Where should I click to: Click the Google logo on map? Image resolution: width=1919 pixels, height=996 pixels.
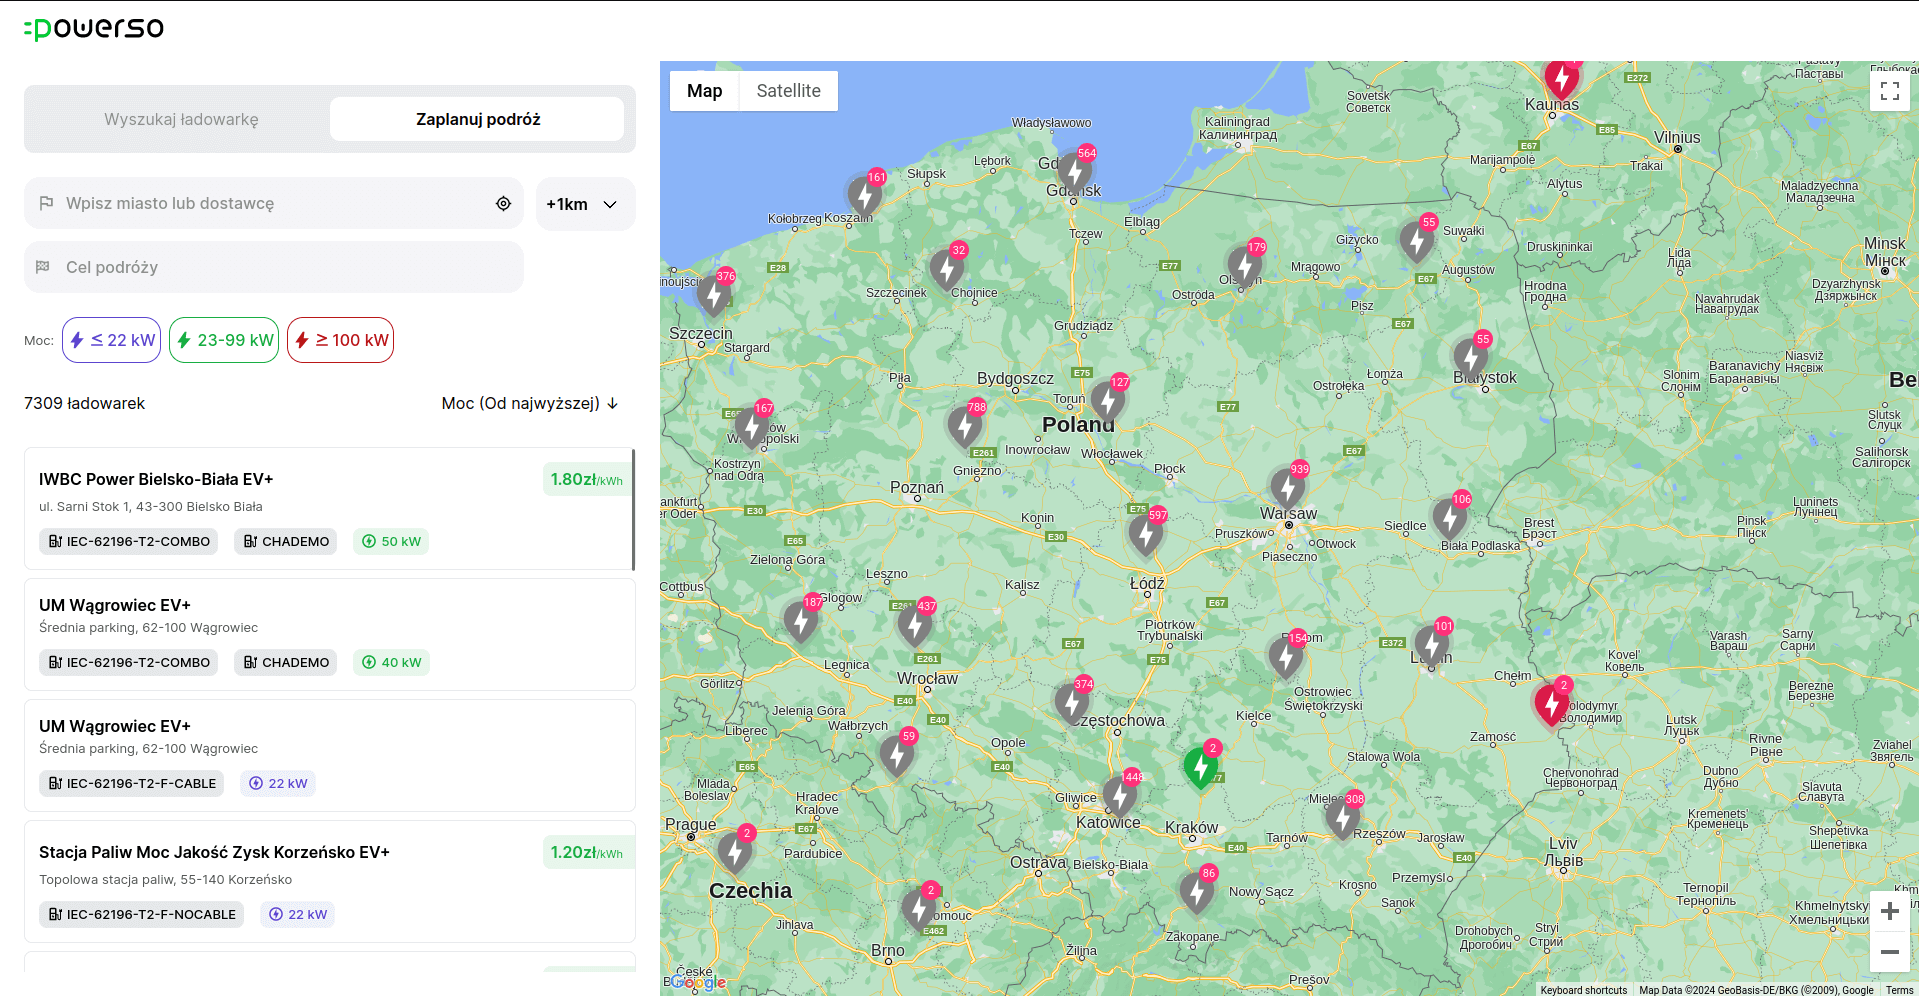coord(698,982)
